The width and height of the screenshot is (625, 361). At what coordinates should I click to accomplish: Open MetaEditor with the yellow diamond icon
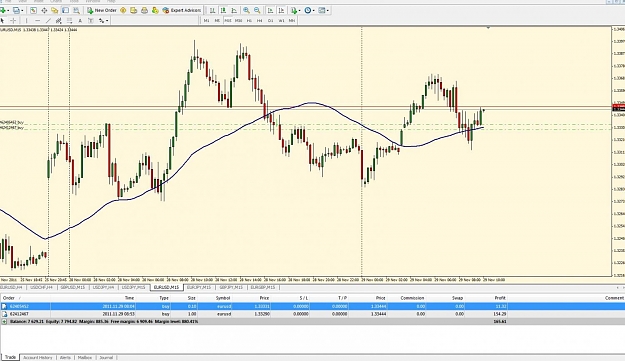tap(123, 10)
